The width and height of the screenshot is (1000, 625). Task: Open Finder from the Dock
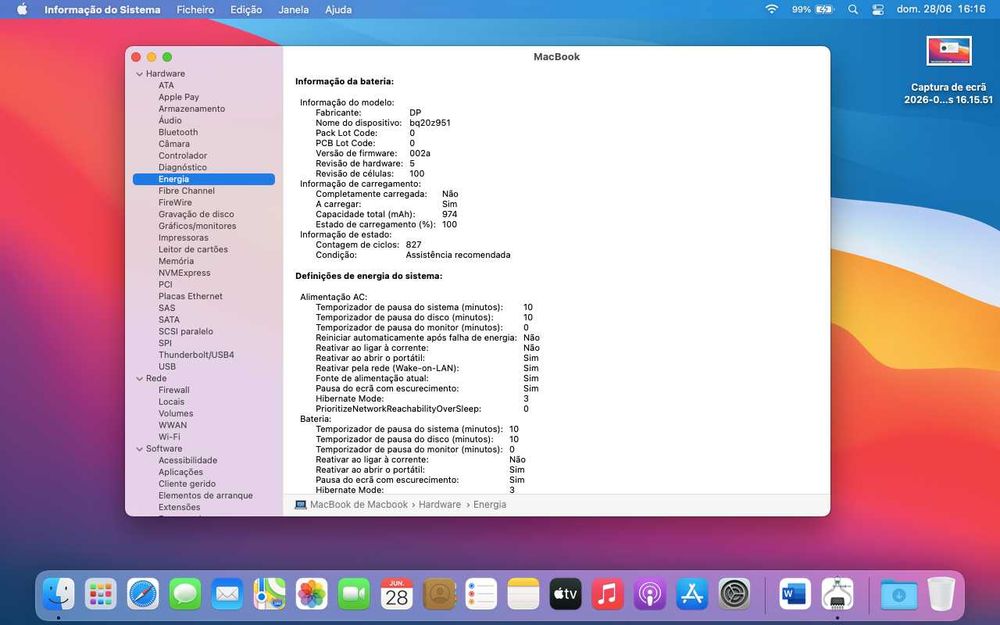pyautogui.click(x=59, y=594)
